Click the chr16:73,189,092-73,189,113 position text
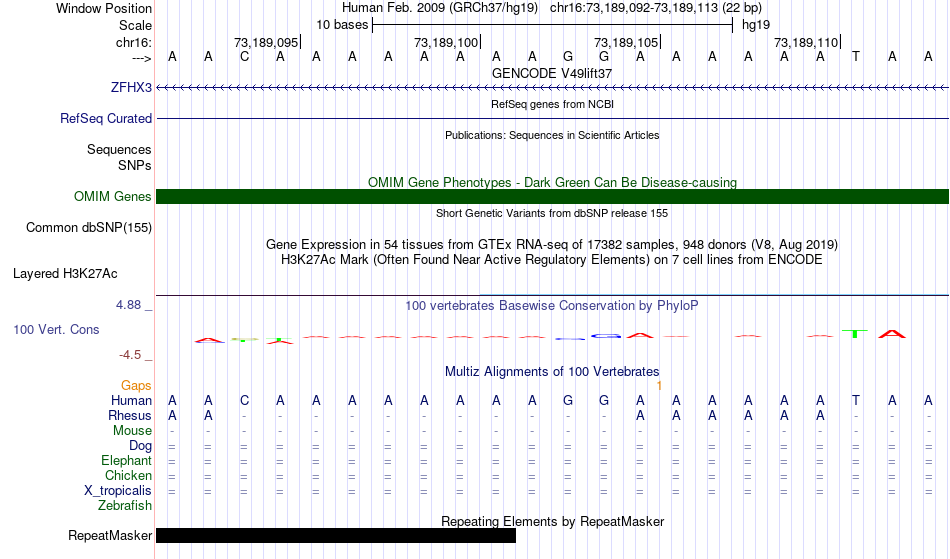The height and width of the screenshot is (559, 950). [656, 8]
